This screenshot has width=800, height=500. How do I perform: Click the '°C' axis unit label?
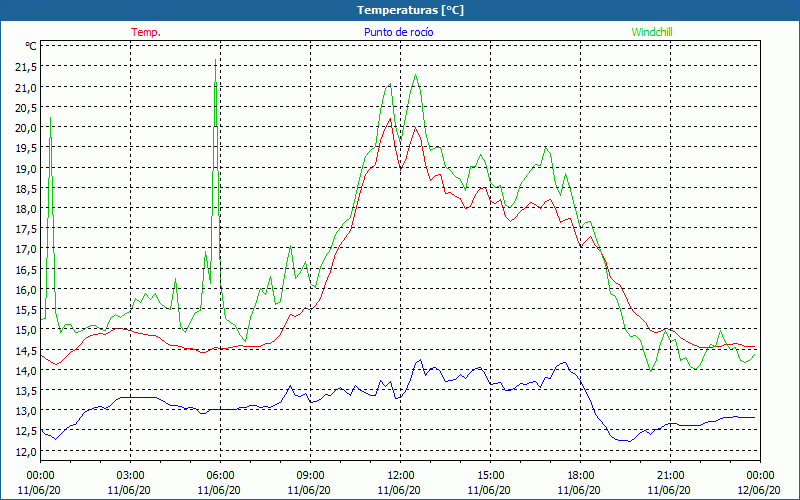[31, 46]
